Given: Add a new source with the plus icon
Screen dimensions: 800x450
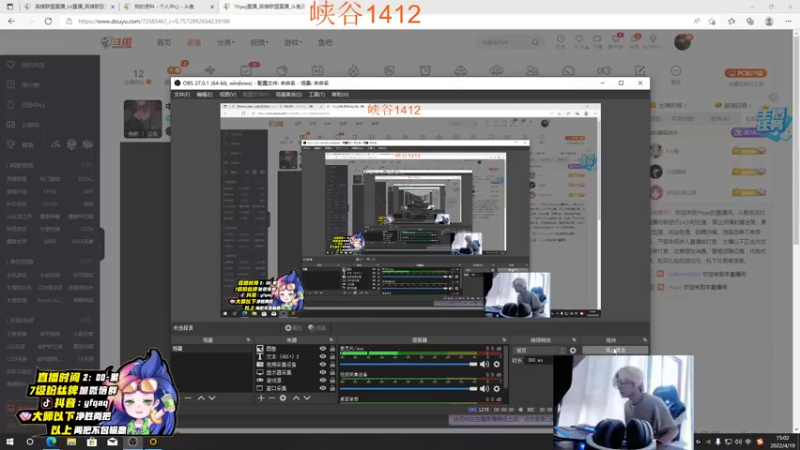Looking at the screenshot, I should [x=261, y=398].
